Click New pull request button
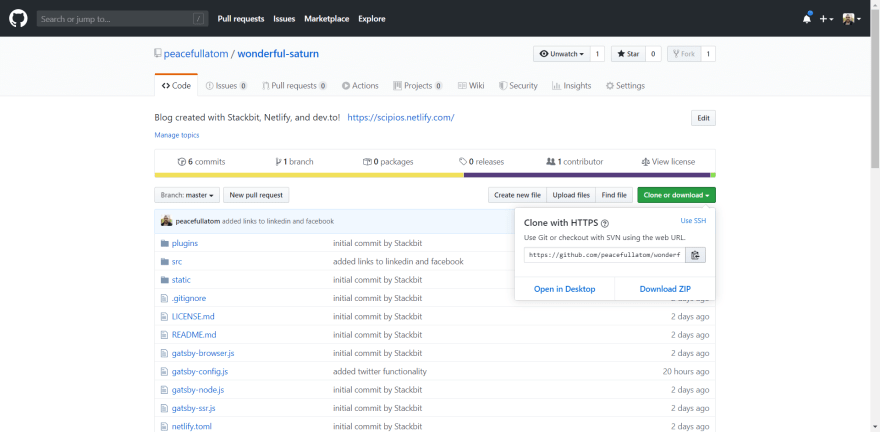This screenshot has height=432, width=880. pyautogui.click(x=256, y=195)
